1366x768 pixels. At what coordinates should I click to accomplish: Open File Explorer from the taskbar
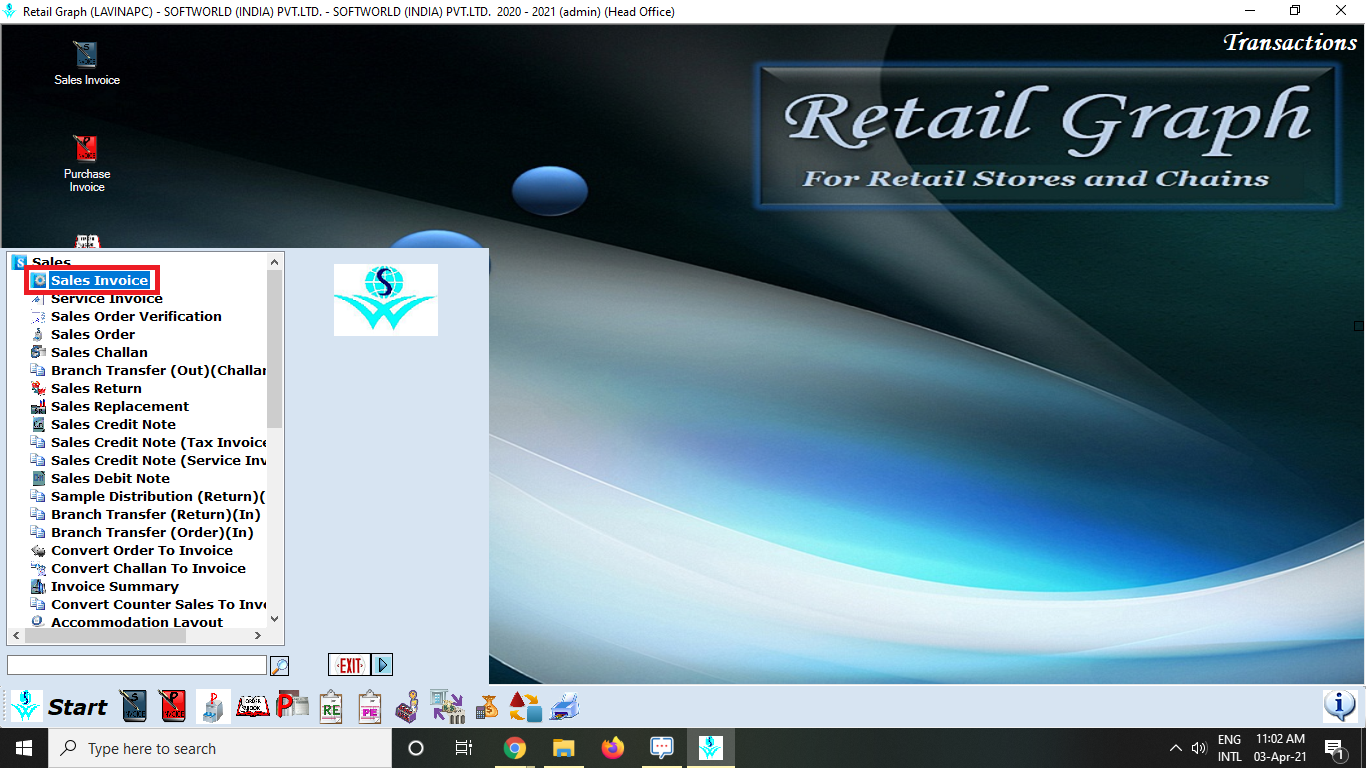coord(564,748)
